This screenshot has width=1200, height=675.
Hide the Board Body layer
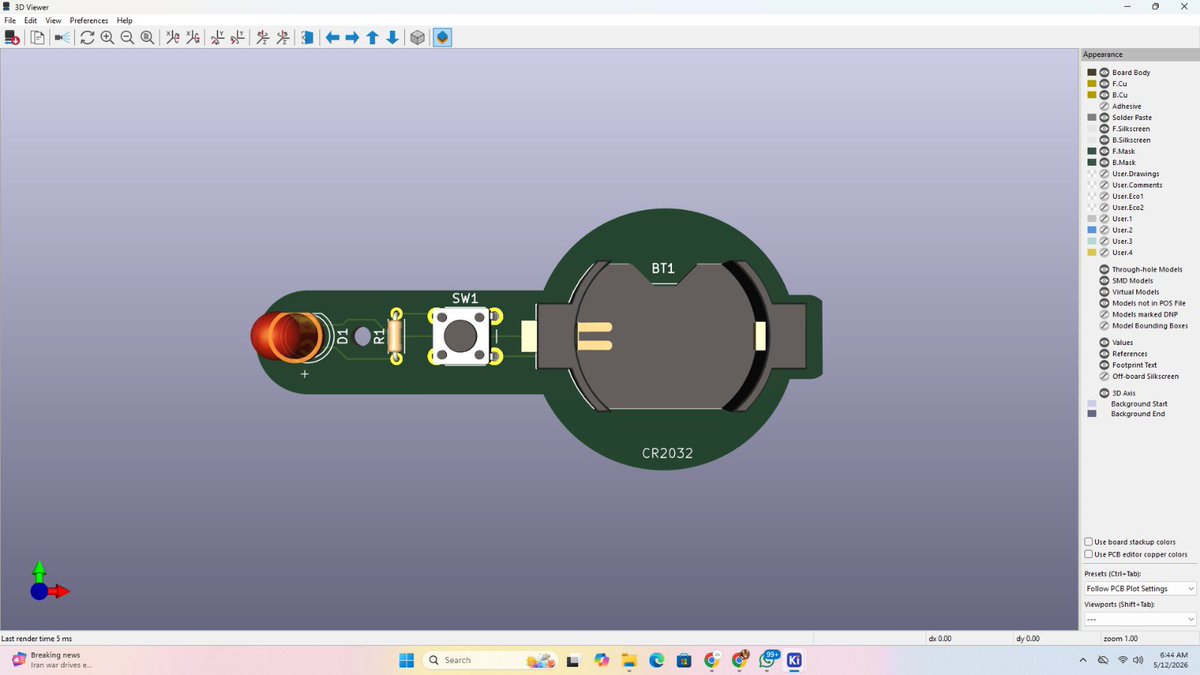[x=1105, y=73]
